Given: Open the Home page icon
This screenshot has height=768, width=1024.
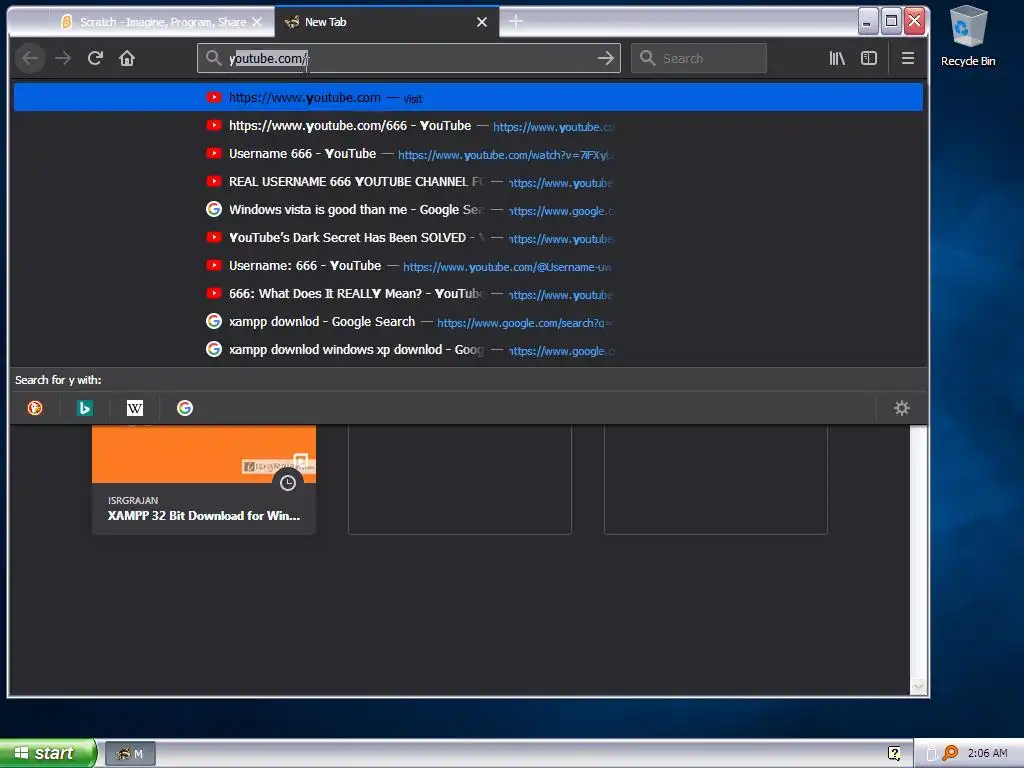Looking at the screenshot, I should 127,58.
